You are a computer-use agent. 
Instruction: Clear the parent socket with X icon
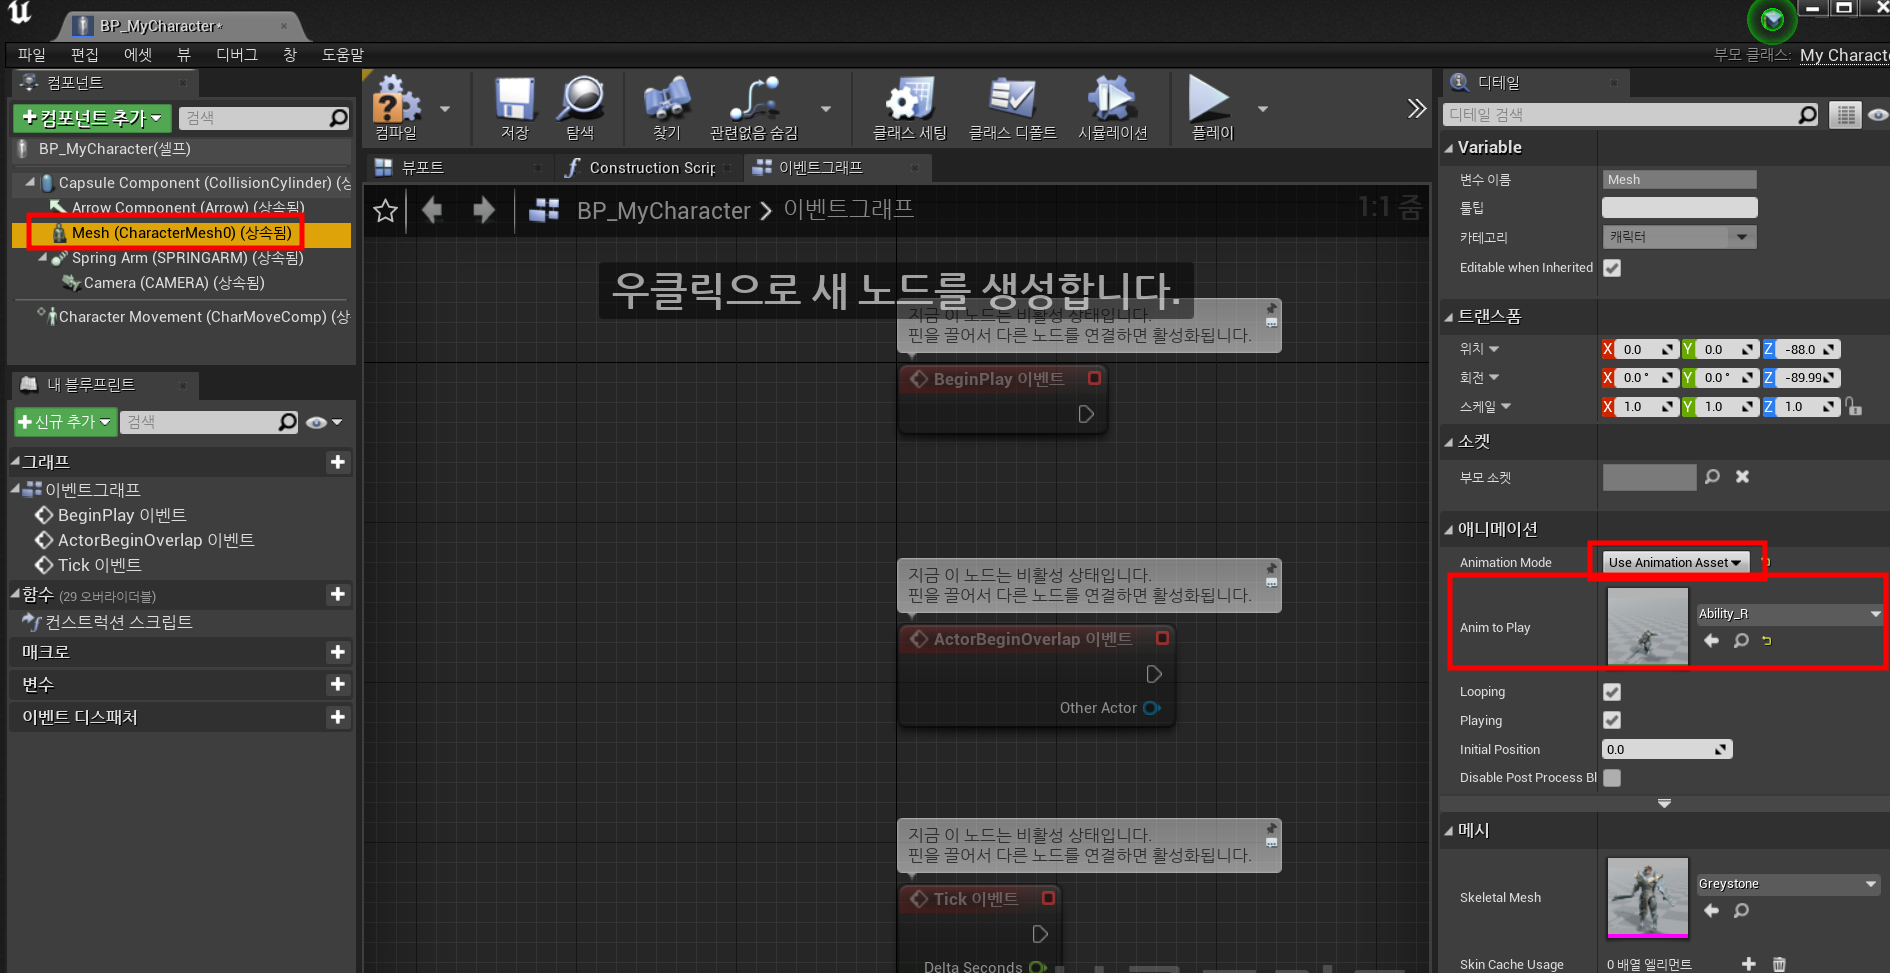point(1742,477)
